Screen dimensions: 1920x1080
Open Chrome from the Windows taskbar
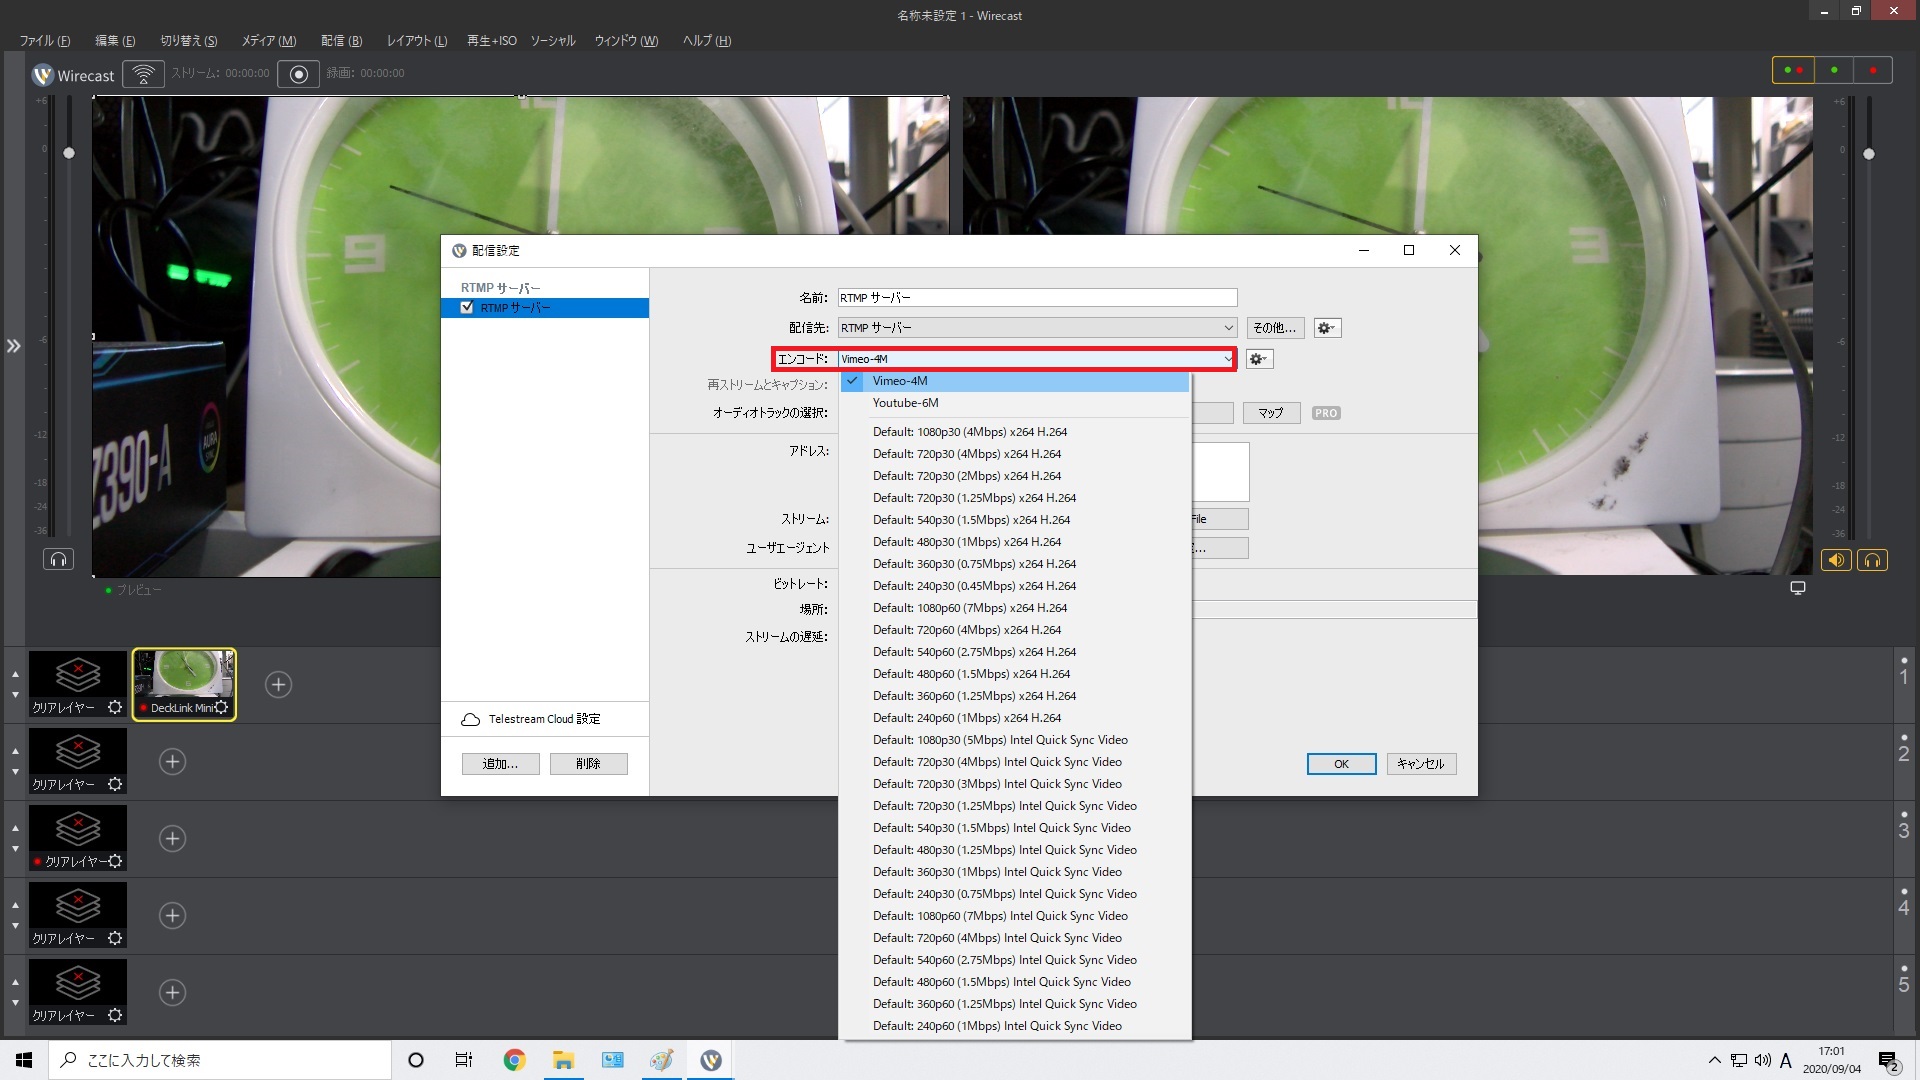[514, 1060]
